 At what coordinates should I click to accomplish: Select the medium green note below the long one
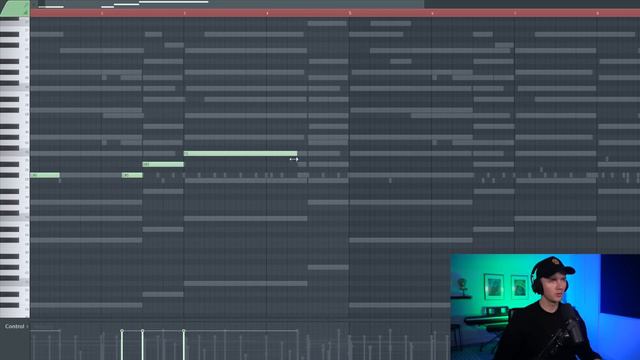point(163,164)
